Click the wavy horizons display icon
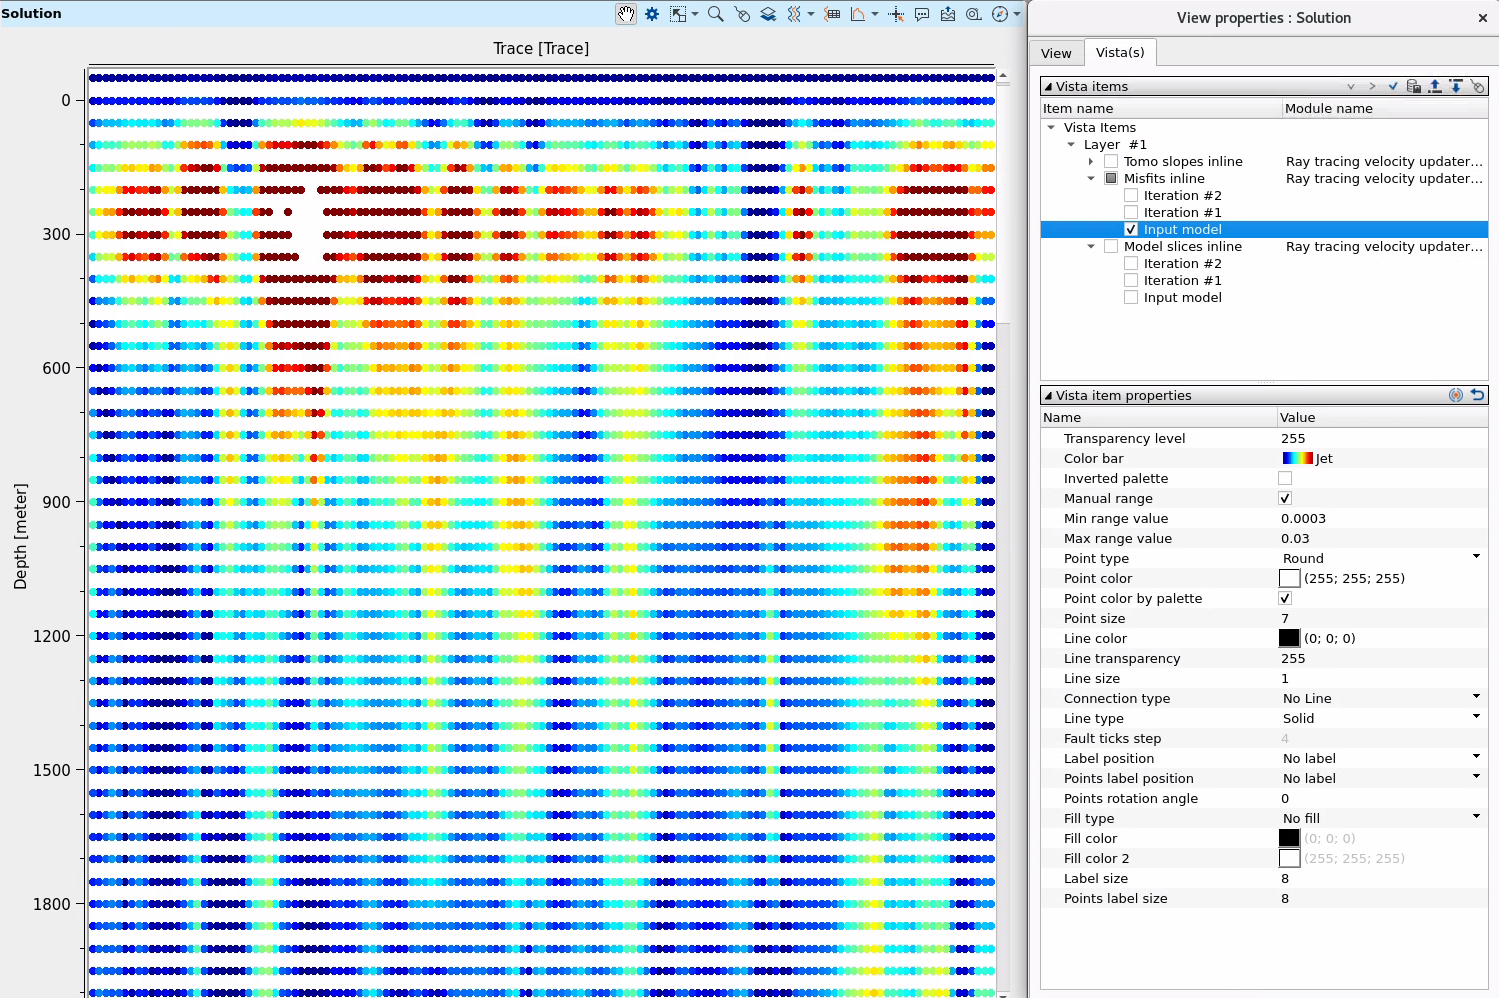This screenshot has width=1499, height=998. click(x=795, y=14)
